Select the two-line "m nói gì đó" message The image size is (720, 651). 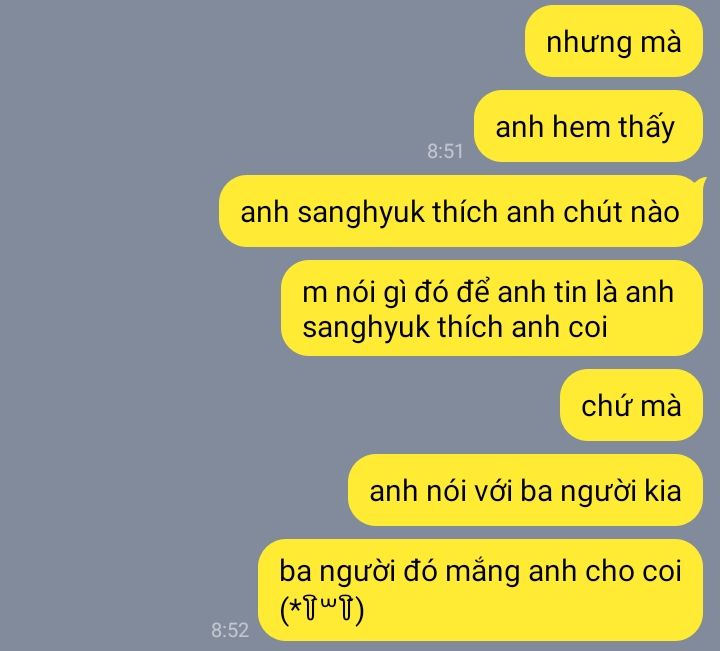pyautogui.click(x=492, y=309)
